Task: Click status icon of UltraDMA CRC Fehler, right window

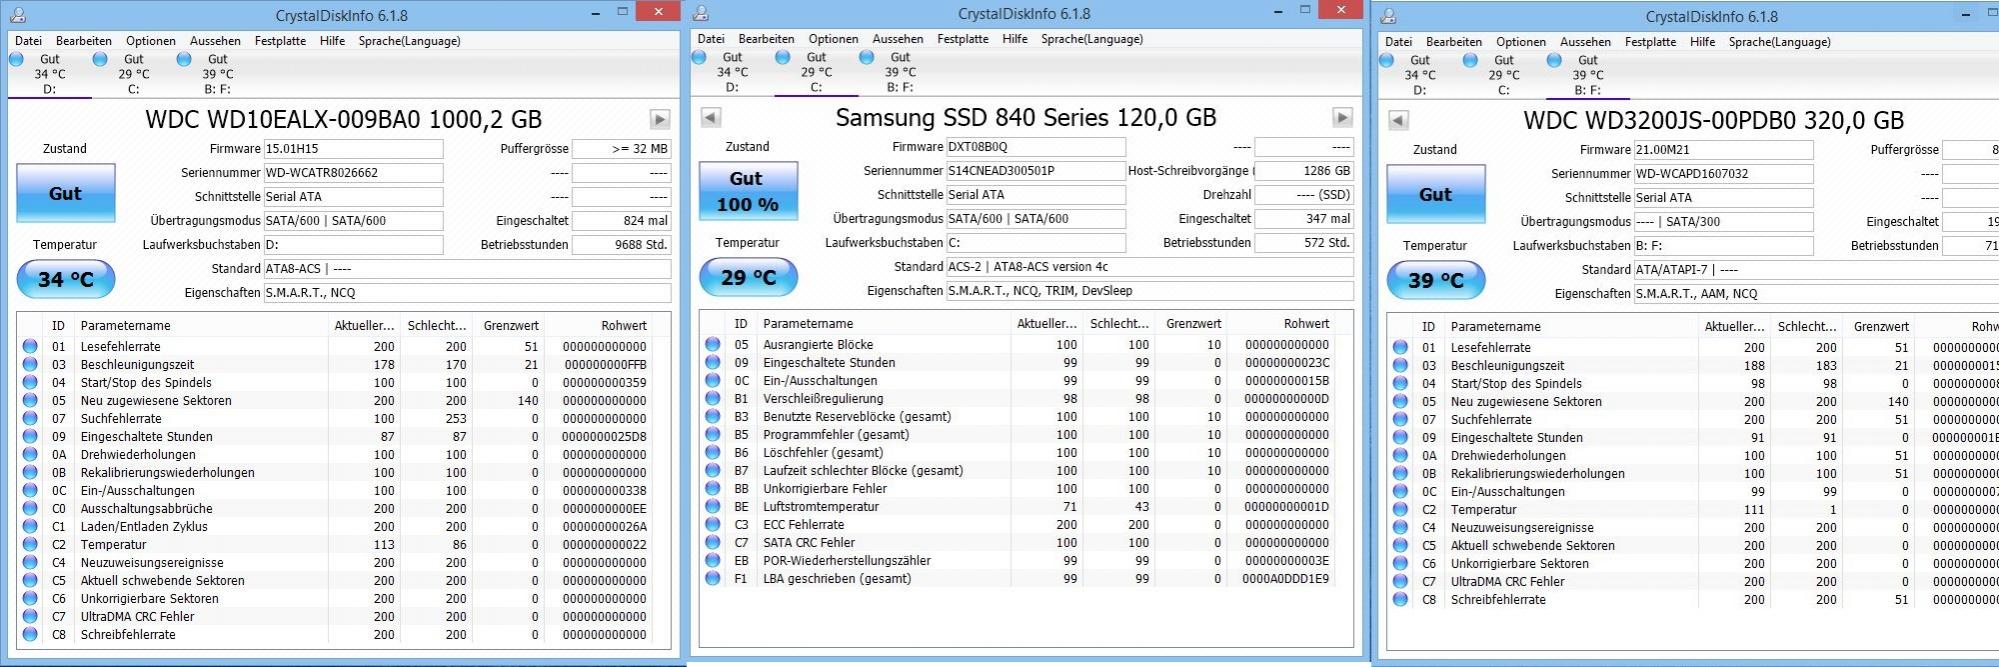Action: pos(1400,582)
